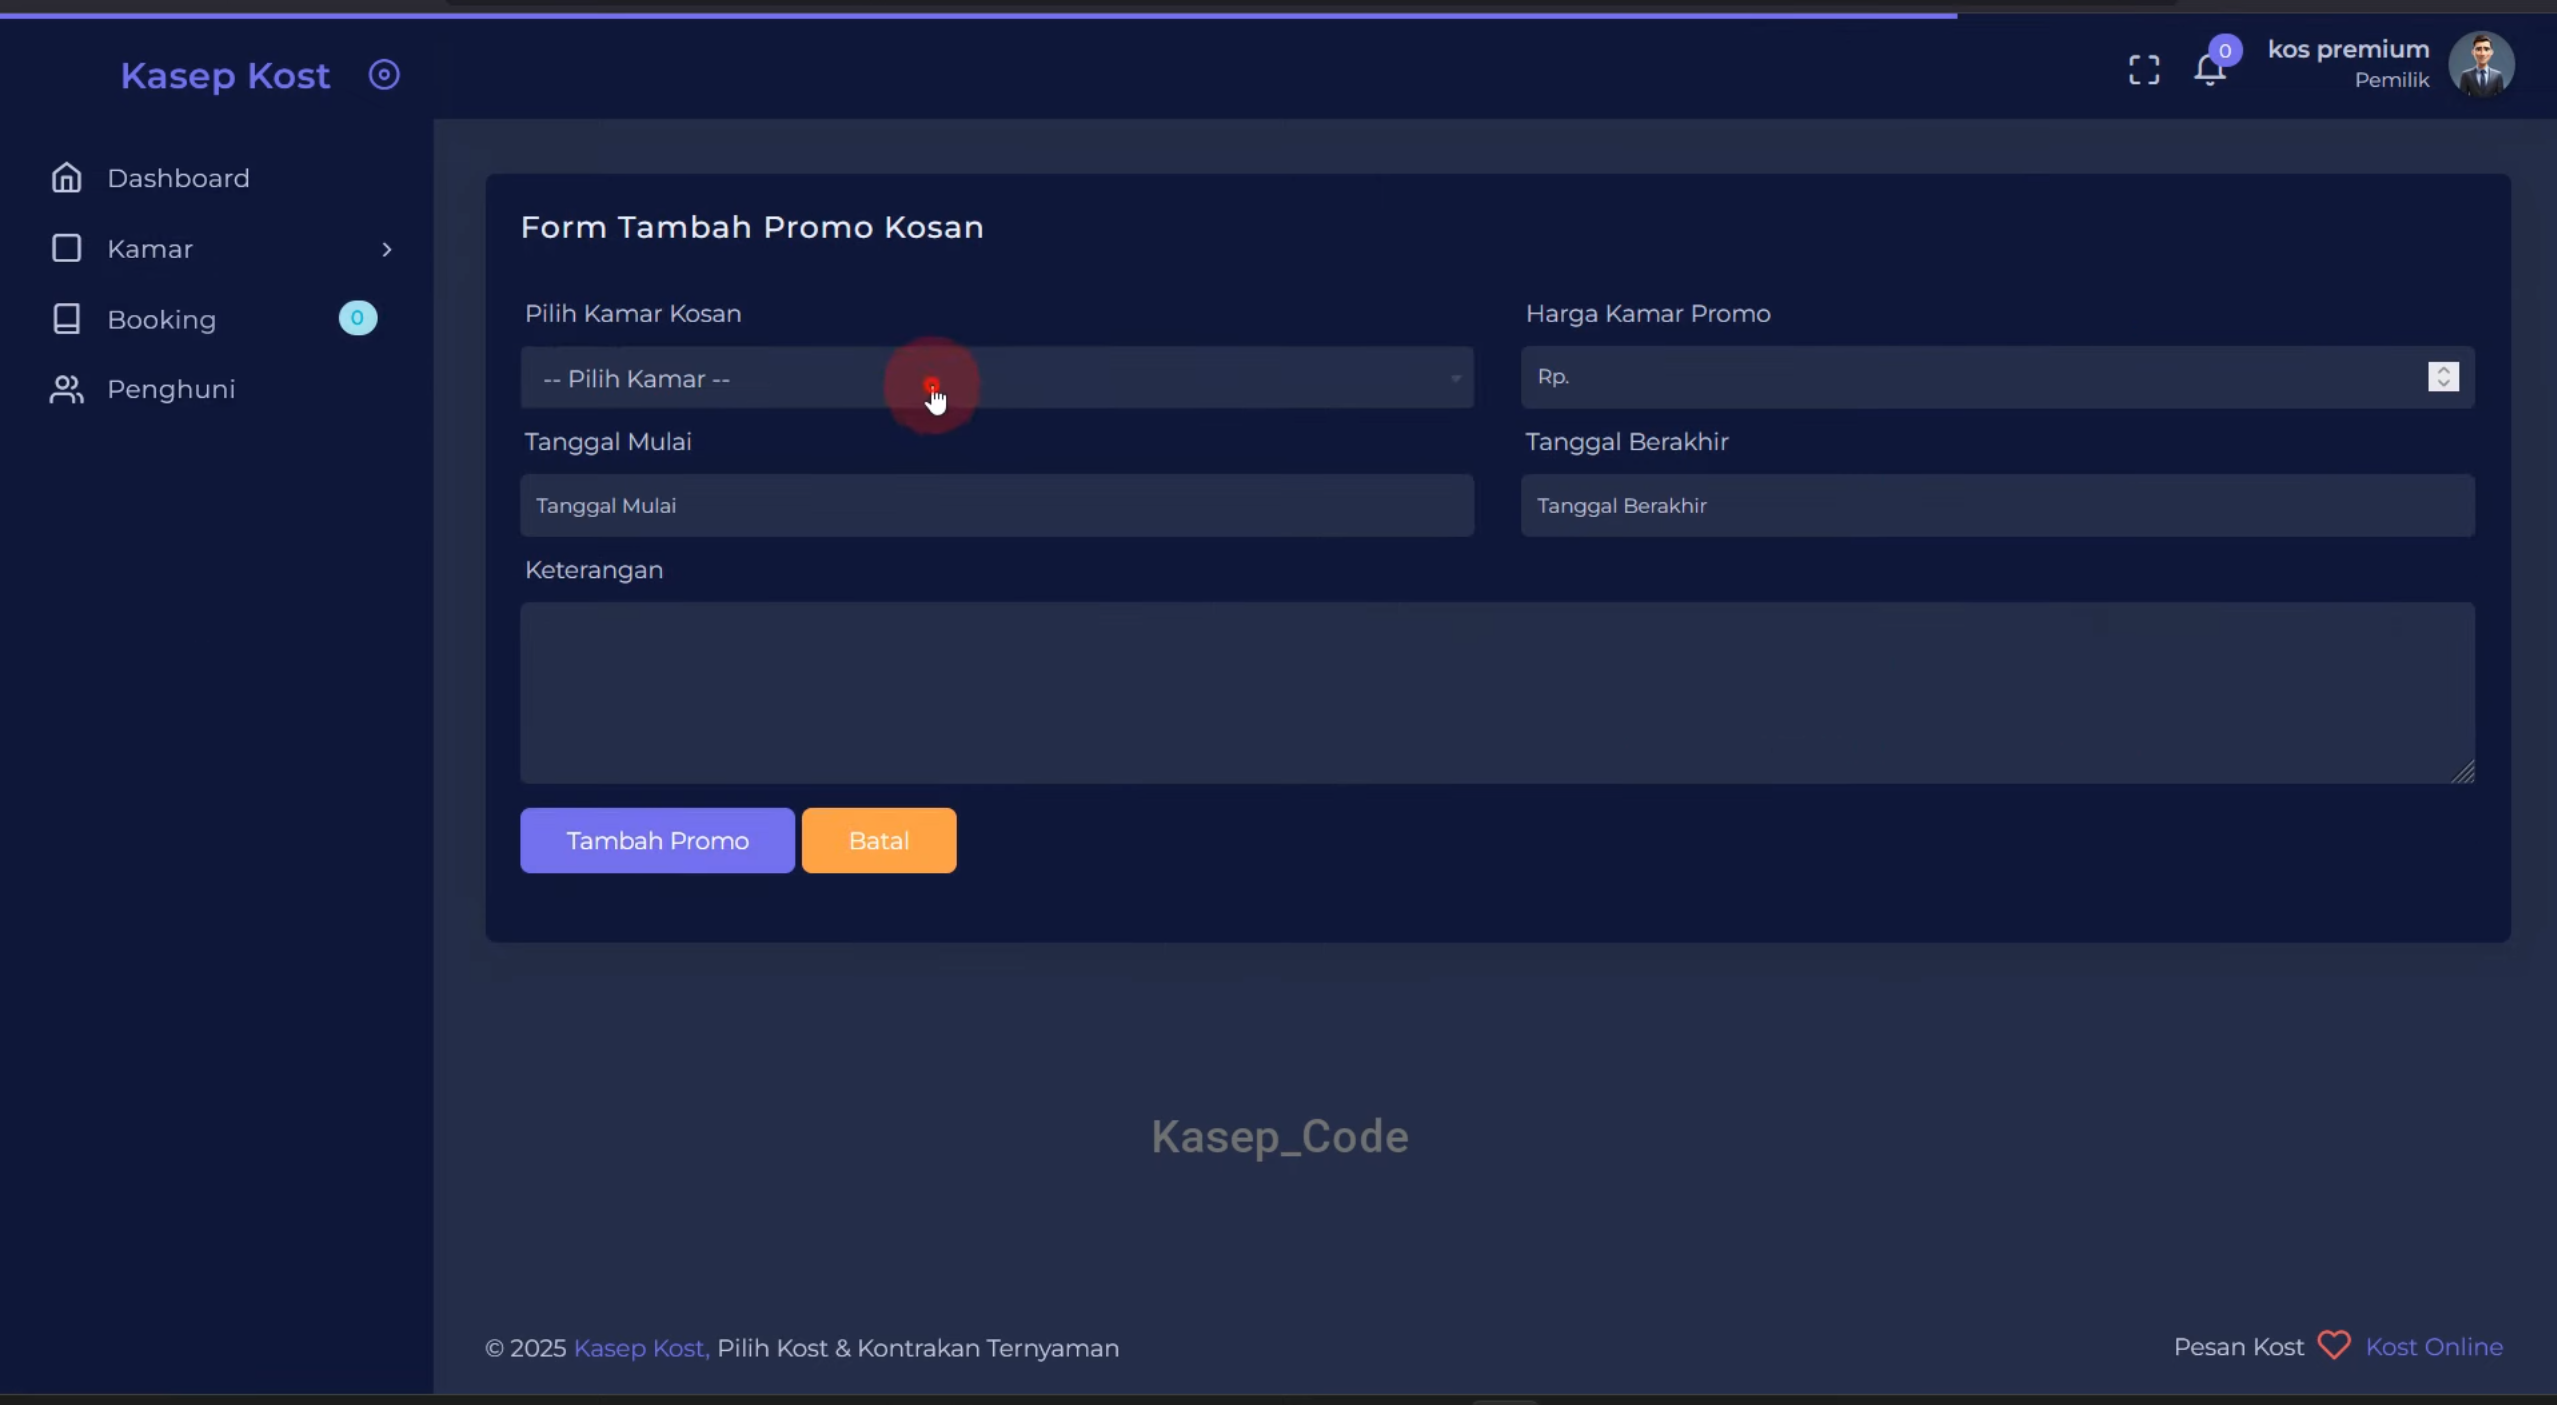Screen dimensions: 2557x1405
Task: Open Dashboard from the sidebar
Action: [x=178, y=178]
